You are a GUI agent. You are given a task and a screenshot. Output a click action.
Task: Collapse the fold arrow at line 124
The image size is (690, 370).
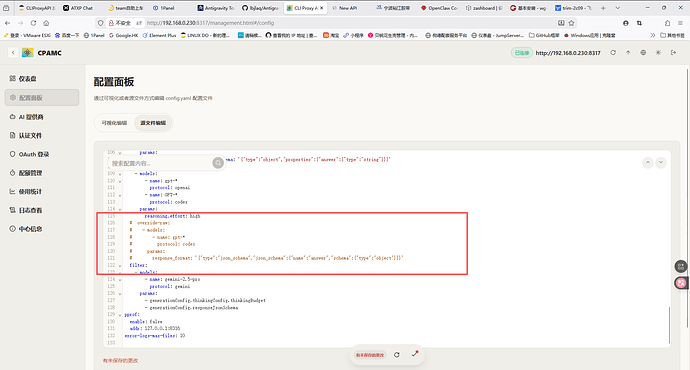(x=120, y=279)
